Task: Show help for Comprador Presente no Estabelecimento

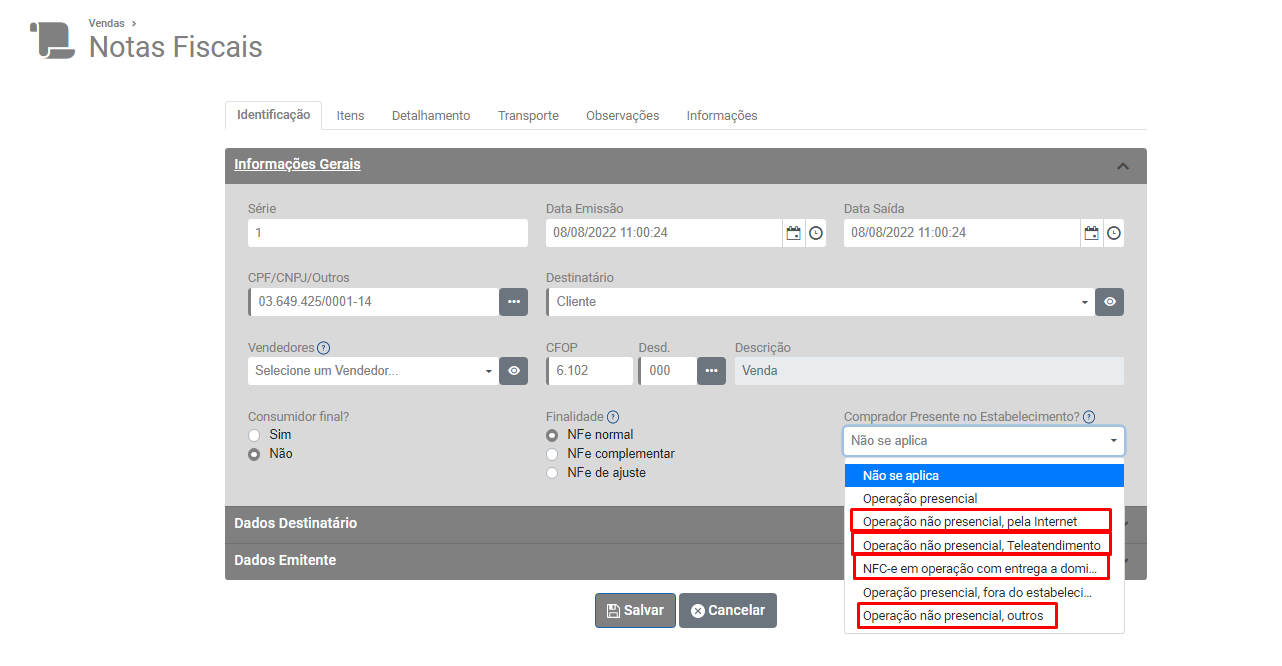Action: (1089, 417)
